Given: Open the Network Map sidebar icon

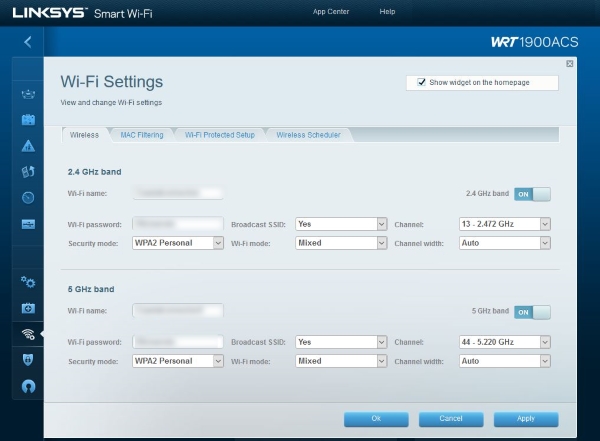Looking at the screenshot, I should (28, 94).
